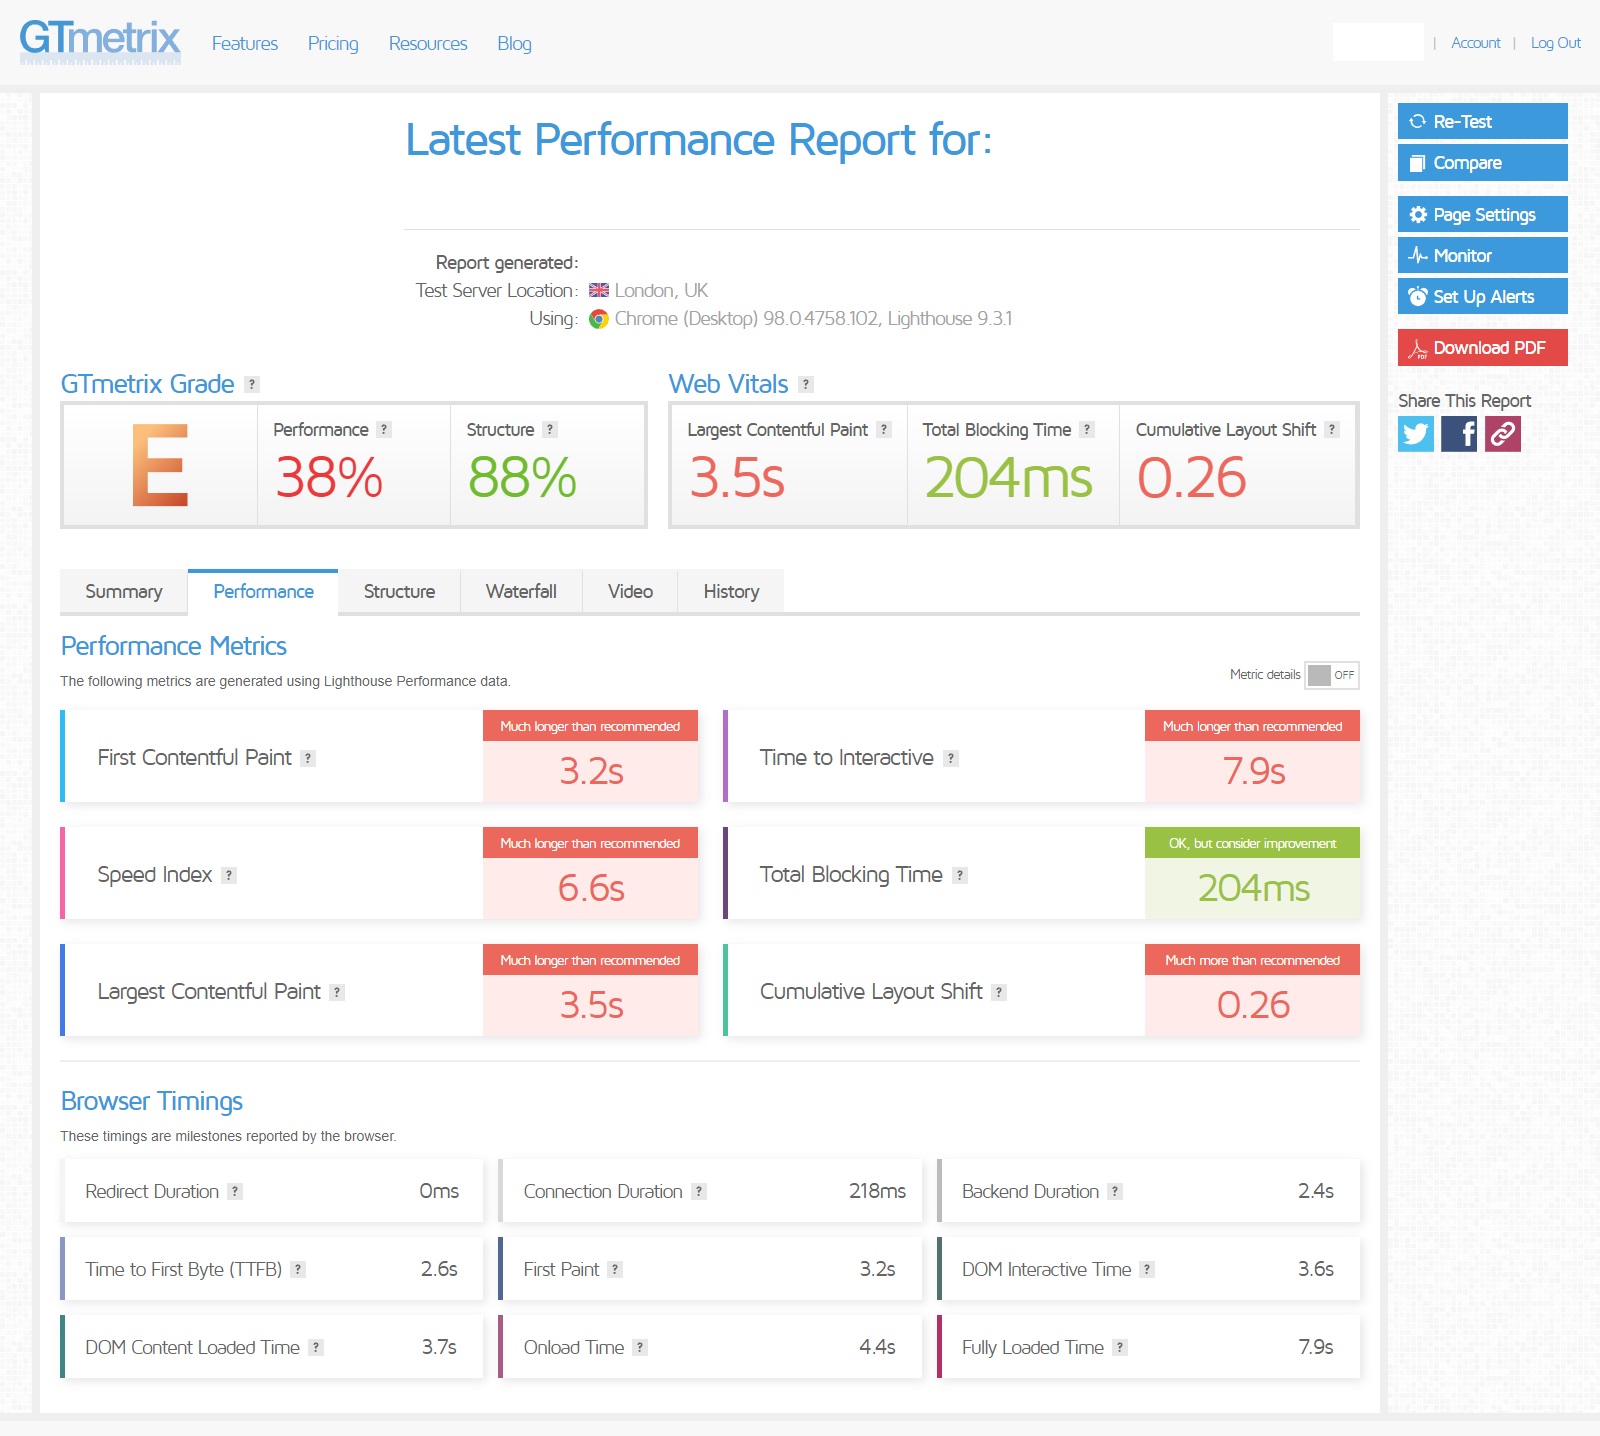The image size is (1600, 1436).
Task: Toggle the Metric details switch
Action: [x=1331, y=675]
